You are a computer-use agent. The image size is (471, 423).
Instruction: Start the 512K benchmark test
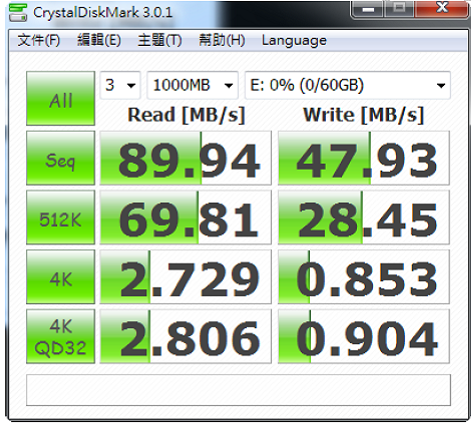[x=60, y=217]
